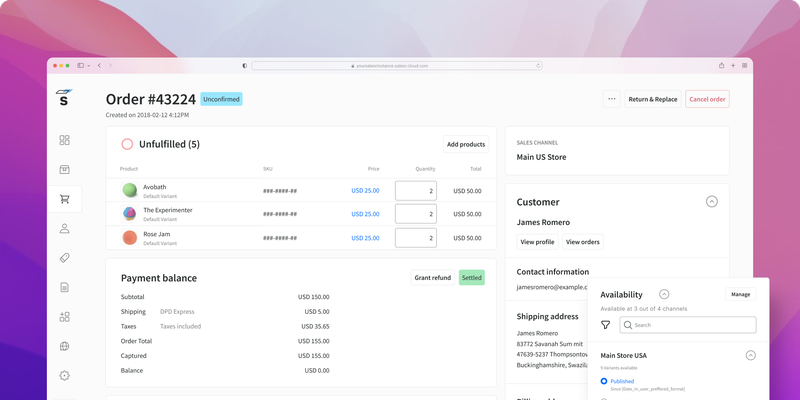800x400 pixels.
Task: Go forward with Safari forward arrow
Action: [110, 65]
